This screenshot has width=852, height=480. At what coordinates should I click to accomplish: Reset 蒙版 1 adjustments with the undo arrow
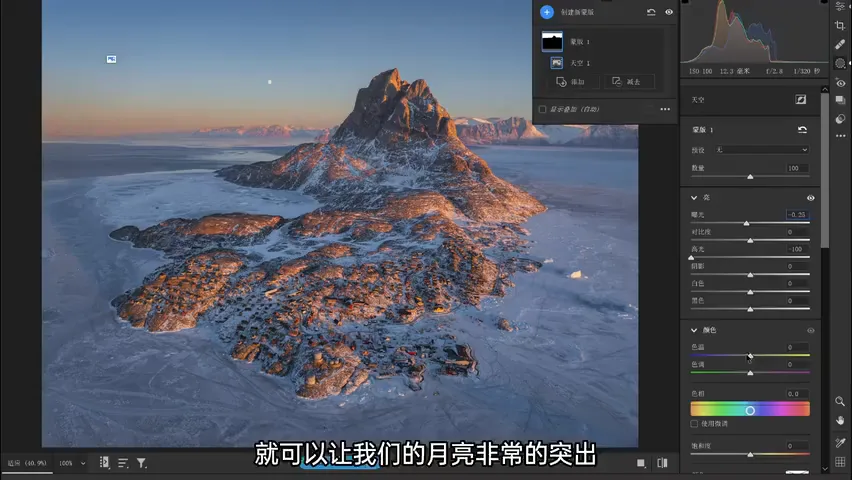click(802, 129)
